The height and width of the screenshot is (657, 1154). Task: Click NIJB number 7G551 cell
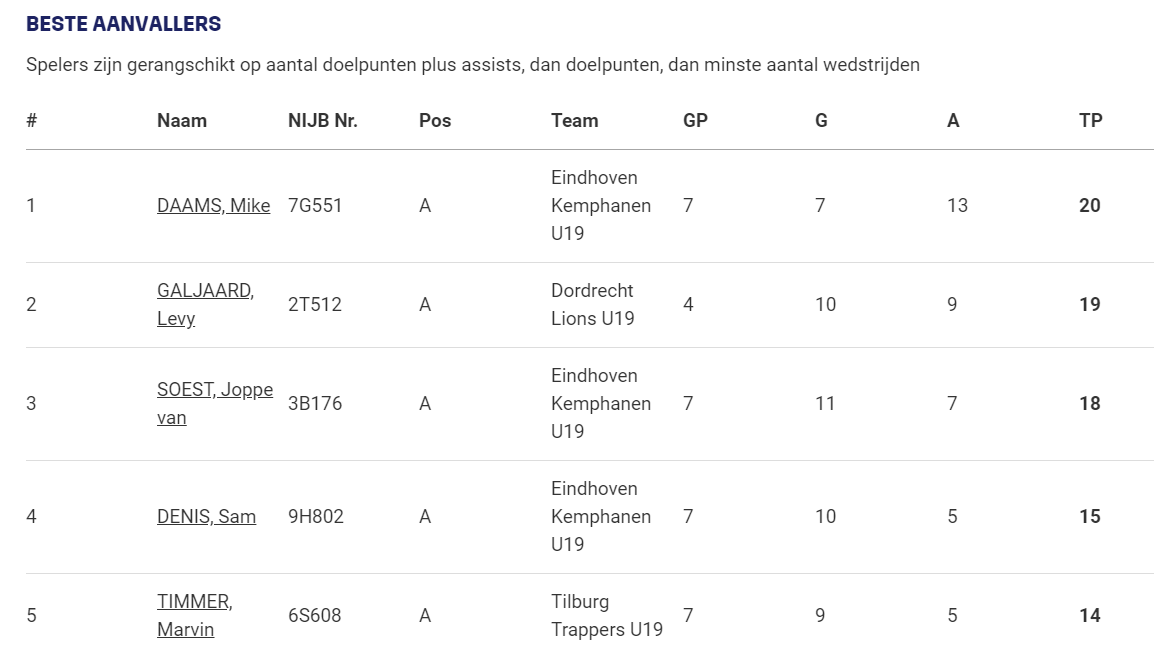point(315,206)
